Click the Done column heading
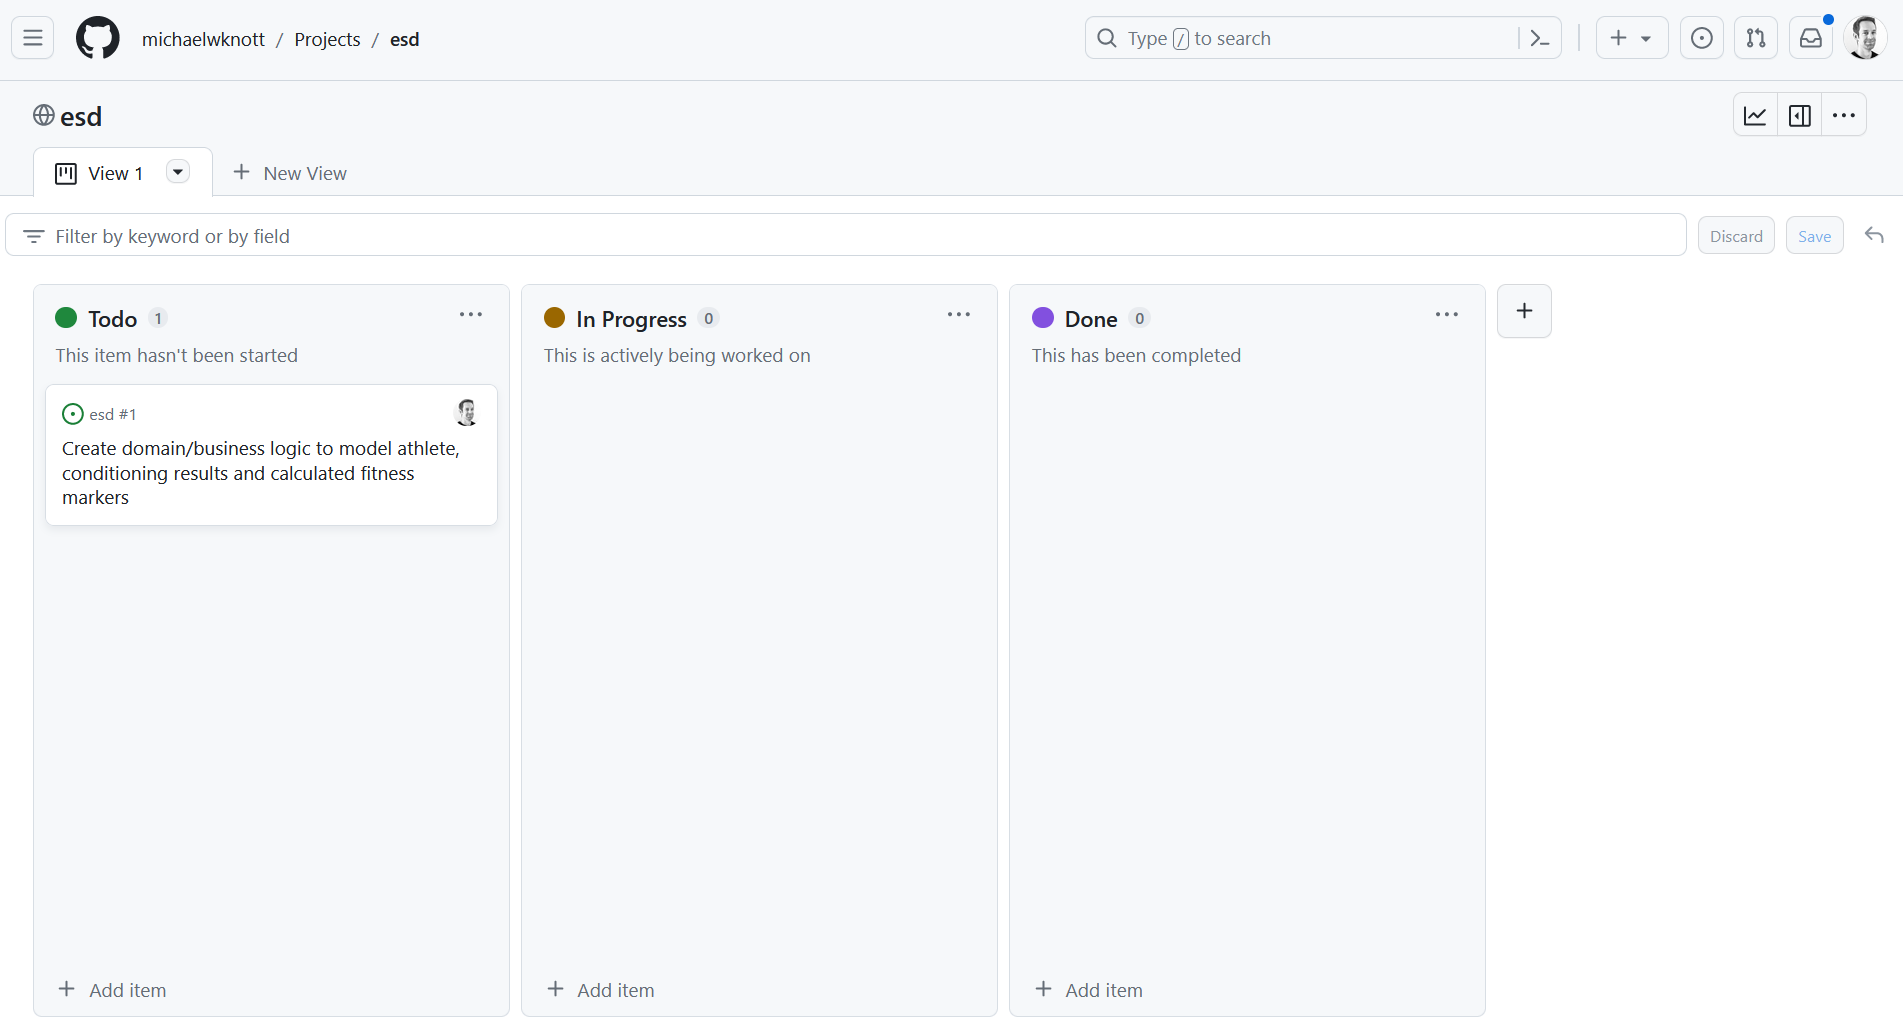Viewport: 1903px width, 1022px height. [x=1091, y=319]
